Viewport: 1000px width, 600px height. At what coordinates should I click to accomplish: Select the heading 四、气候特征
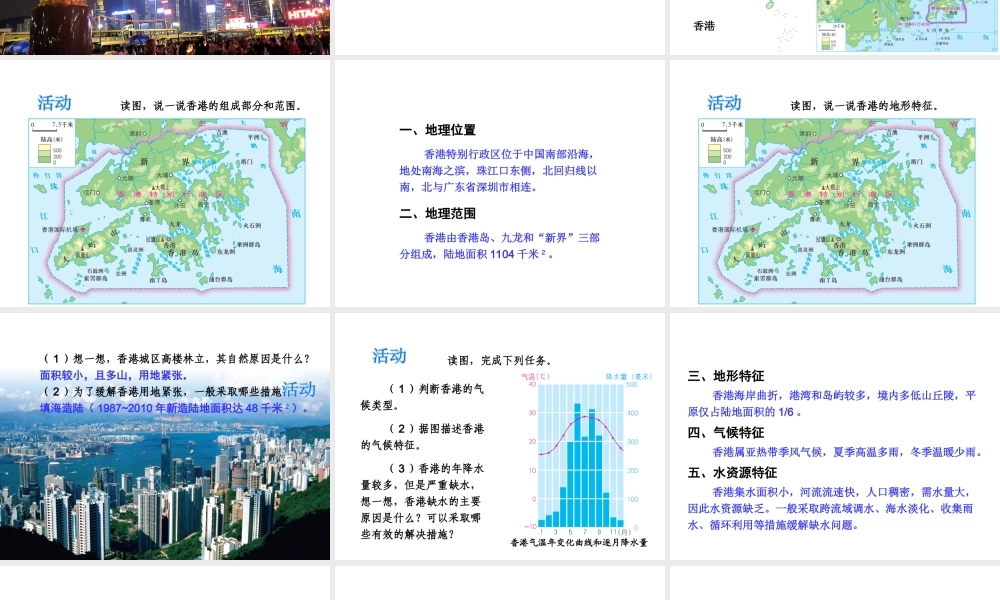click(x=726, y=433)
